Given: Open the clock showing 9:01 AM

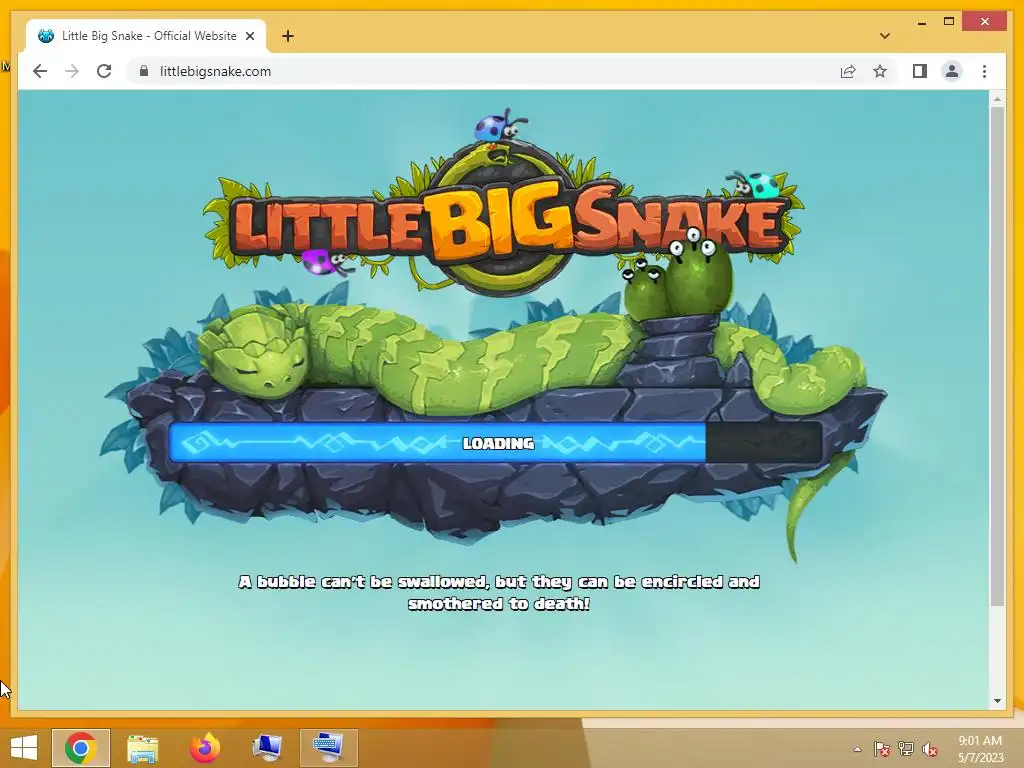Looking at the screenshot, I should [980, 749].
